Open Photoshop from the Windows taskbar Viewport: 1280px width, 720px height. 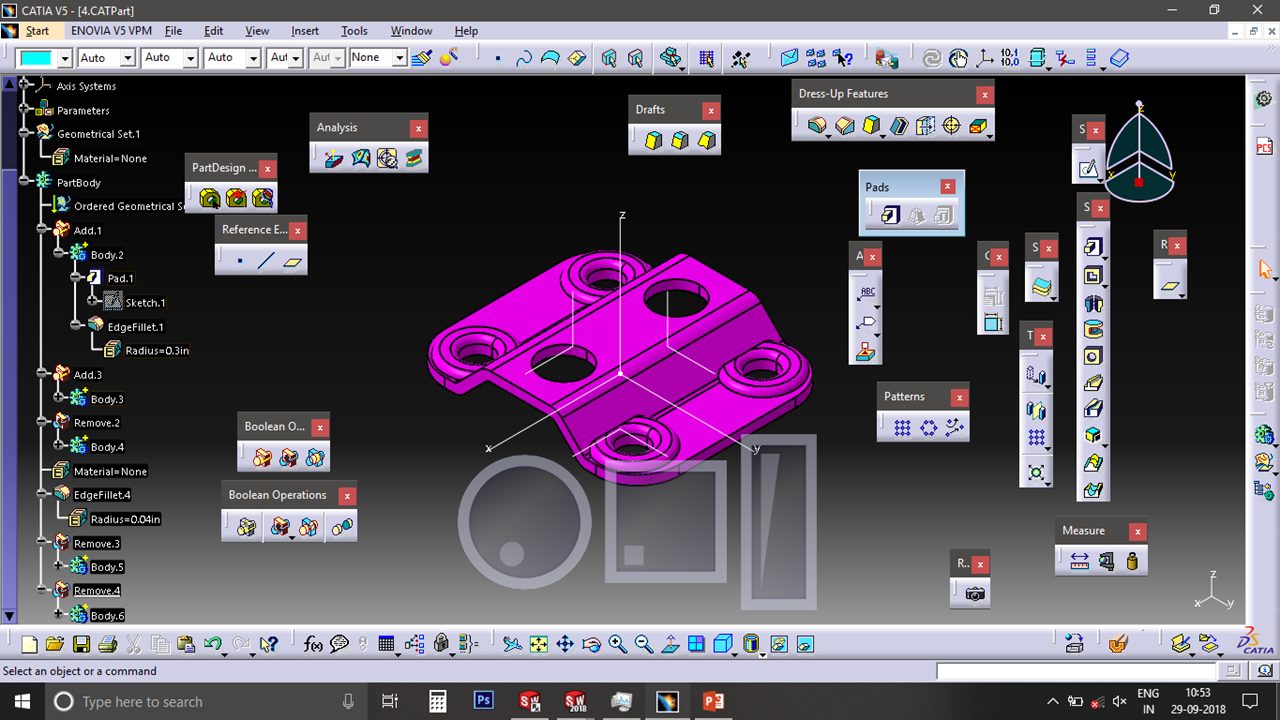tap(484, 701)
